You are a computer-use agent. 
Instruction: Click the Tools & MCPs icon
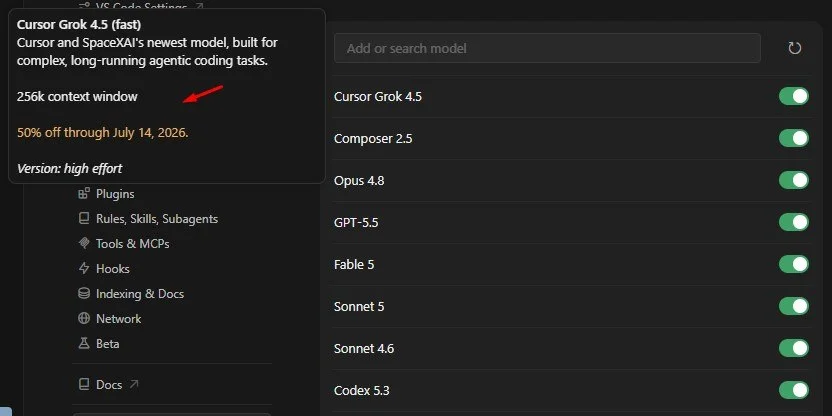point(84,244)
